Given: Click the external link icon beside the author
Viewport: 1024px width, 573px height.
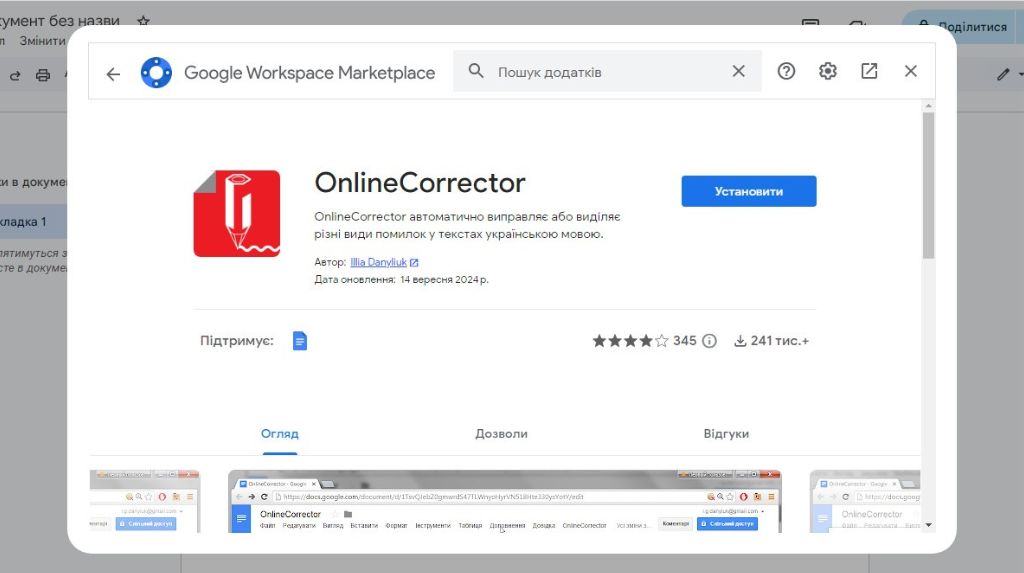Looking at the screenshot, I should click(414, 263).
